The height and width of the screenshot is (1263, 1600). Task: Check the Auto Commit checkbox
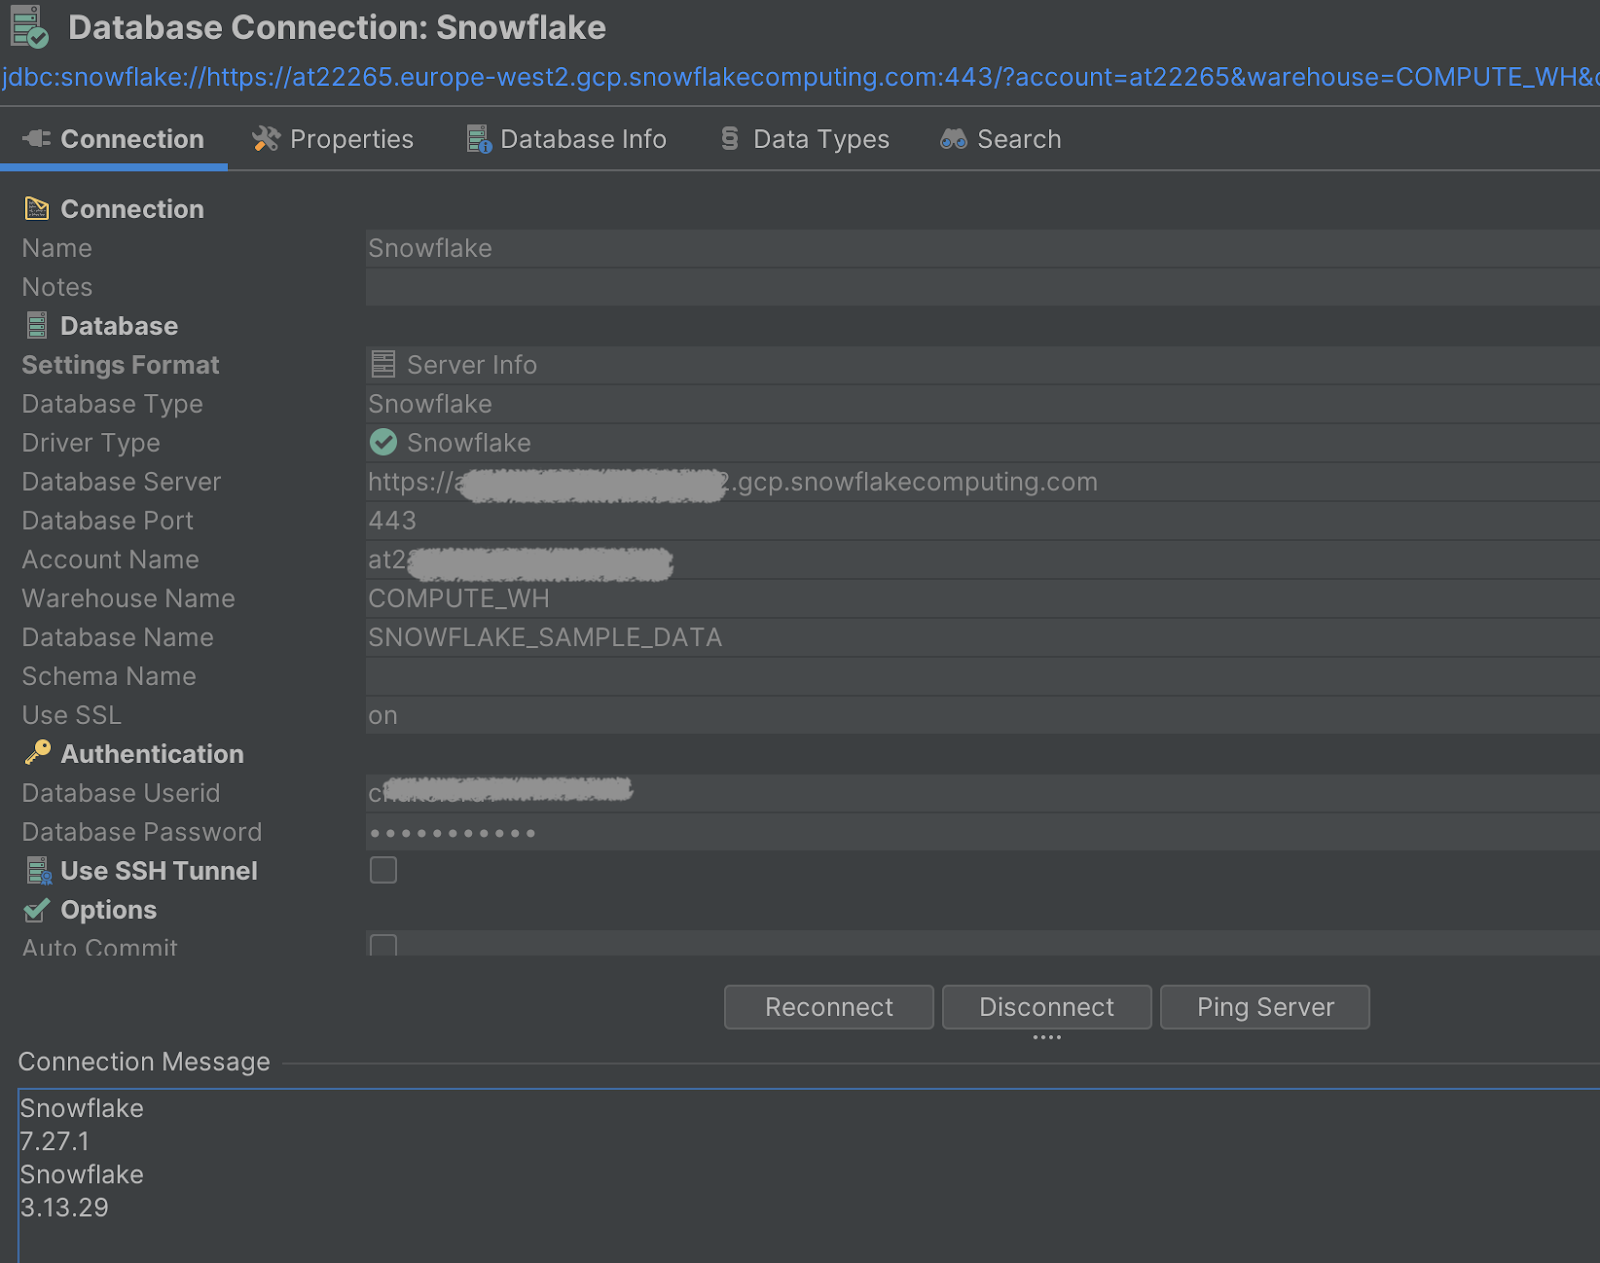tap(383, 945)
